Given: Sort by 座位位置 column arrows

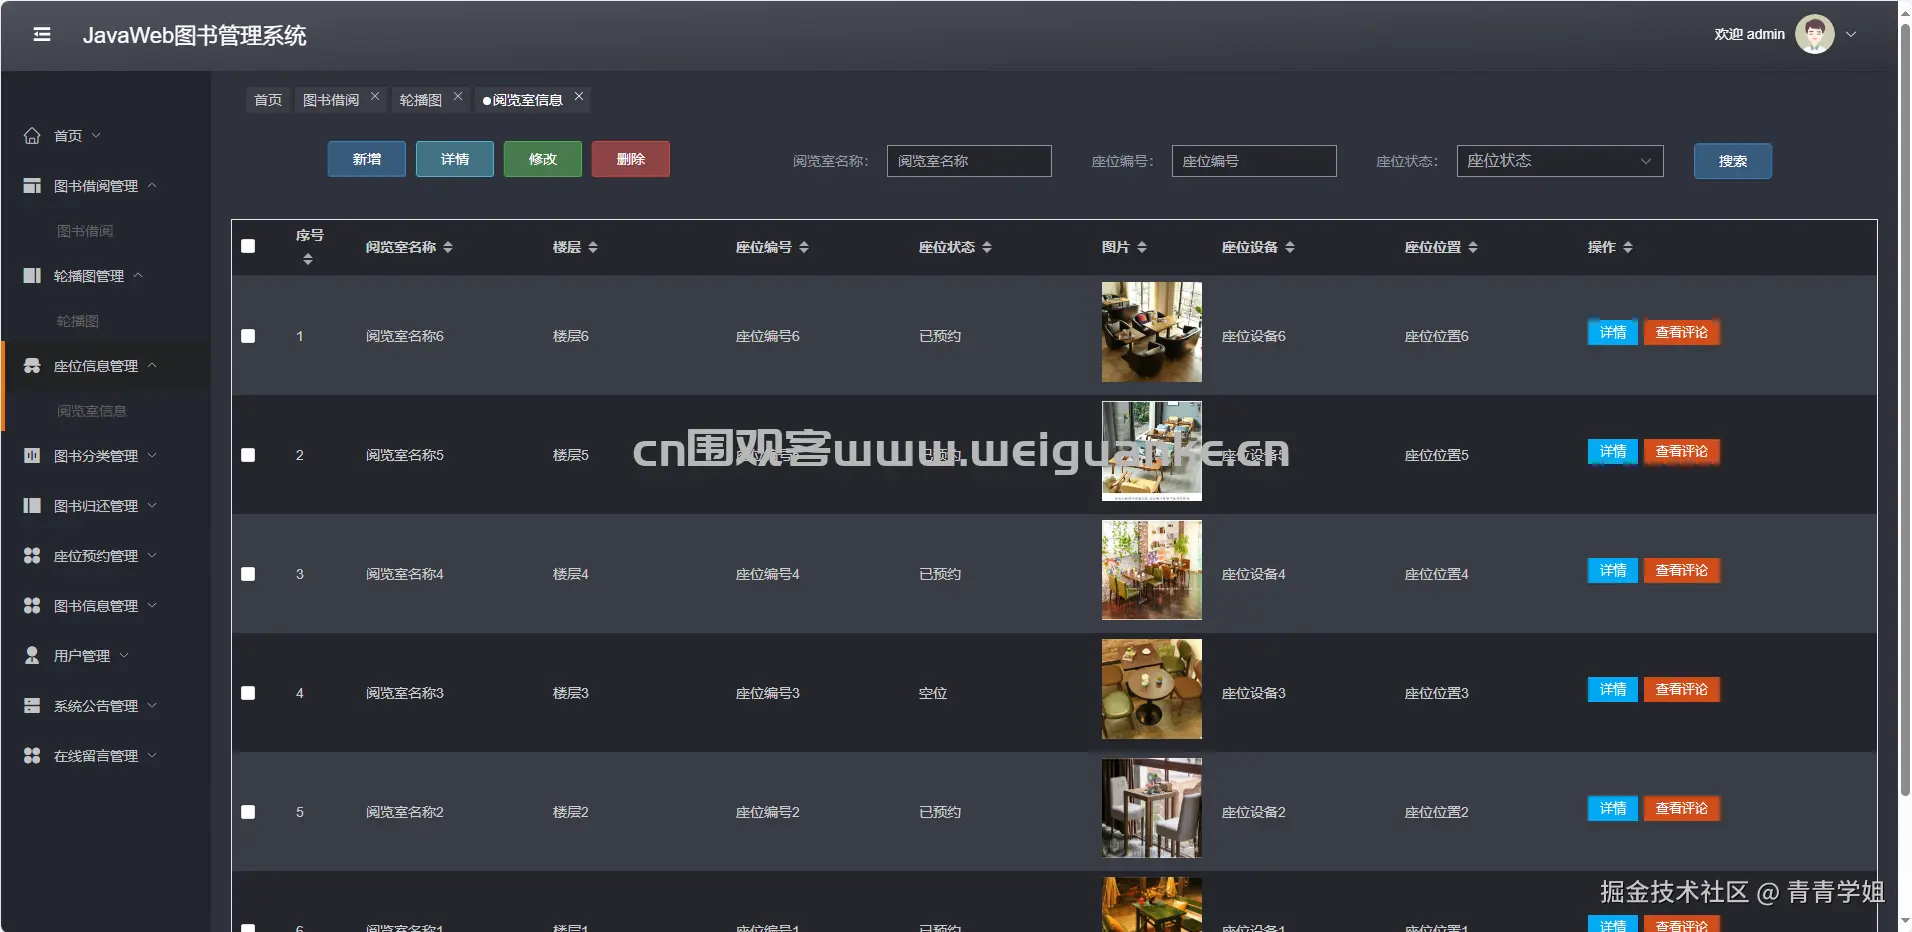Looking at the screenshot, I should pyautogui.click(x=1473, y=247).
